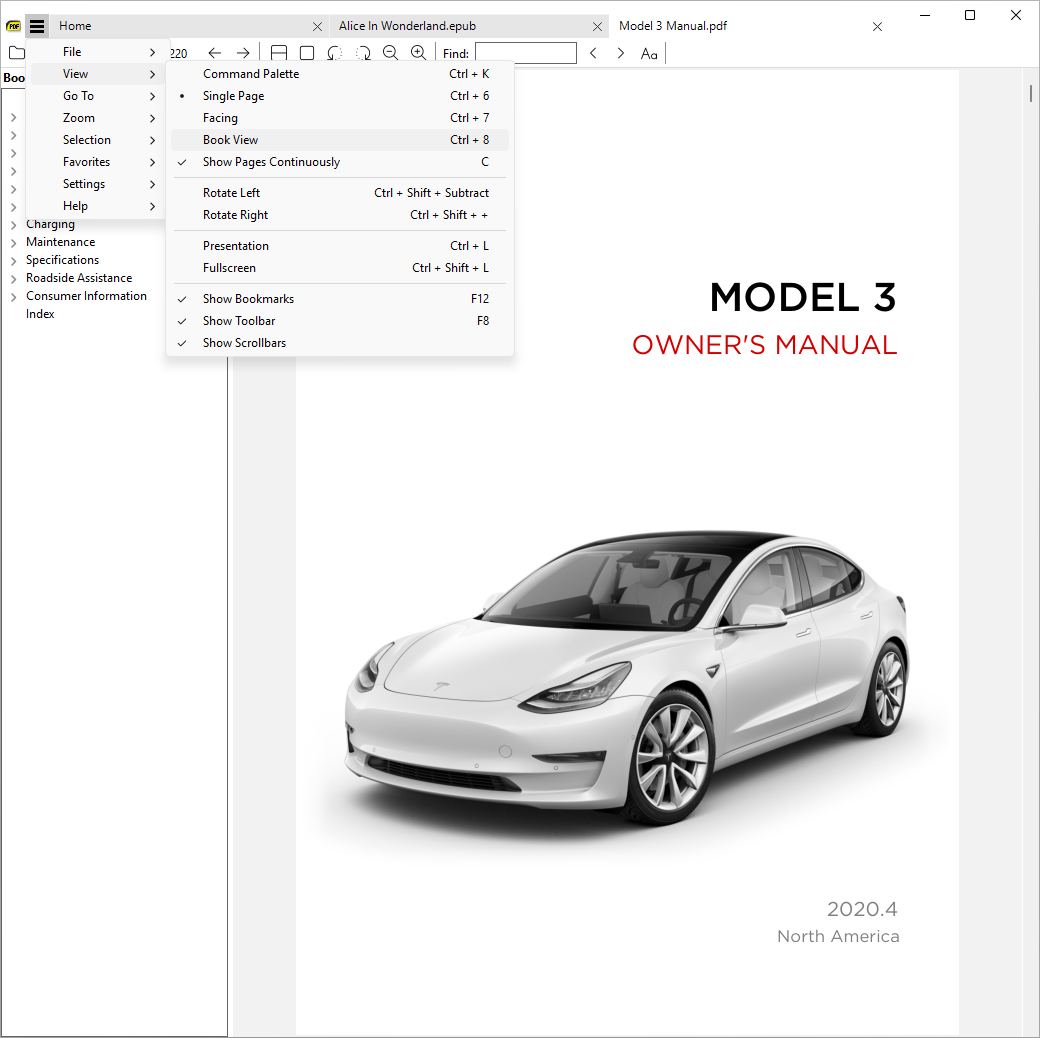Image resolution: width=1040 pixels, height=1038 pixels.
Task: Close the Model 3 Manual.pdf tab
Action: click(877, 27)
